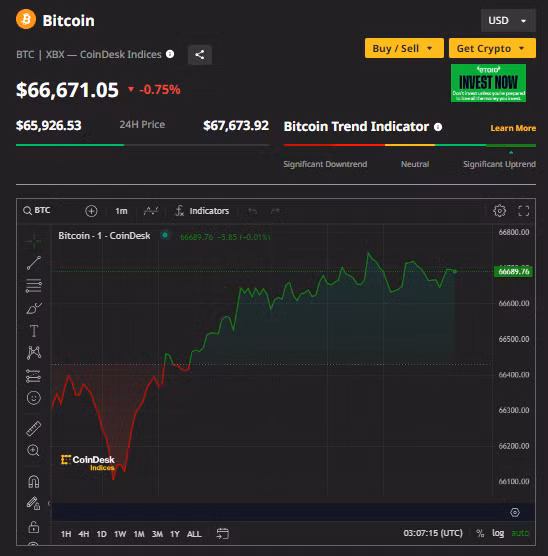Open time axis settings icon
The height and width of the screenshot is (556, 548).
pyautogui.click(x=515, y=512)
